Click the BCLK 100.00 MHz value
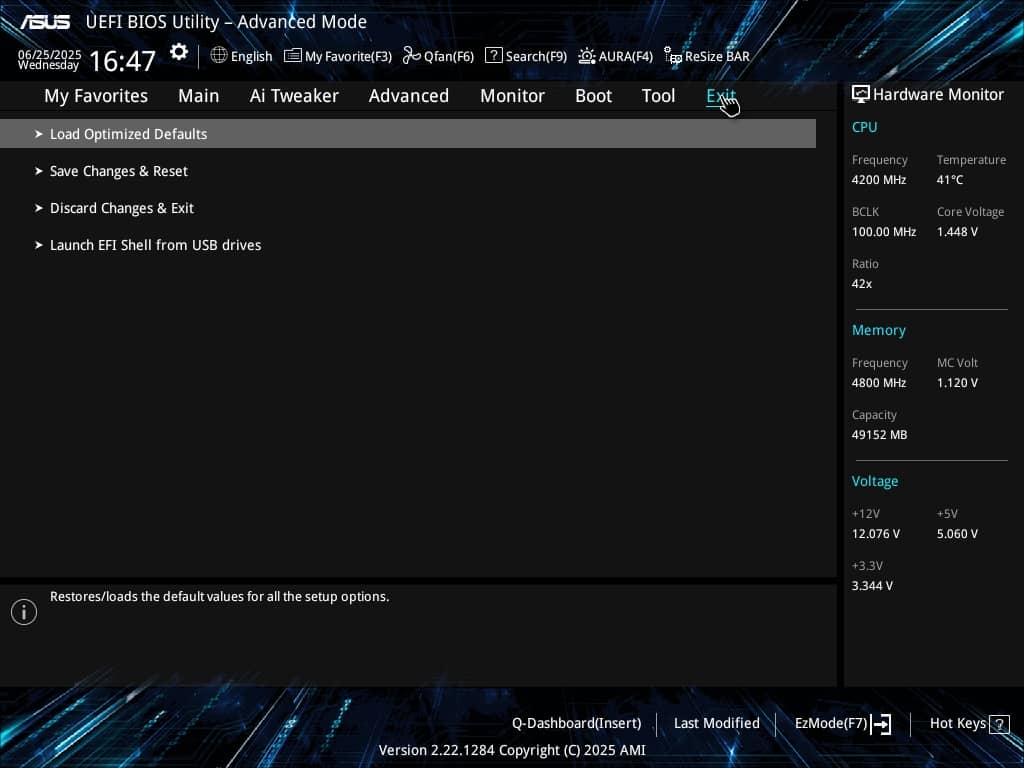 click(884, 232)
